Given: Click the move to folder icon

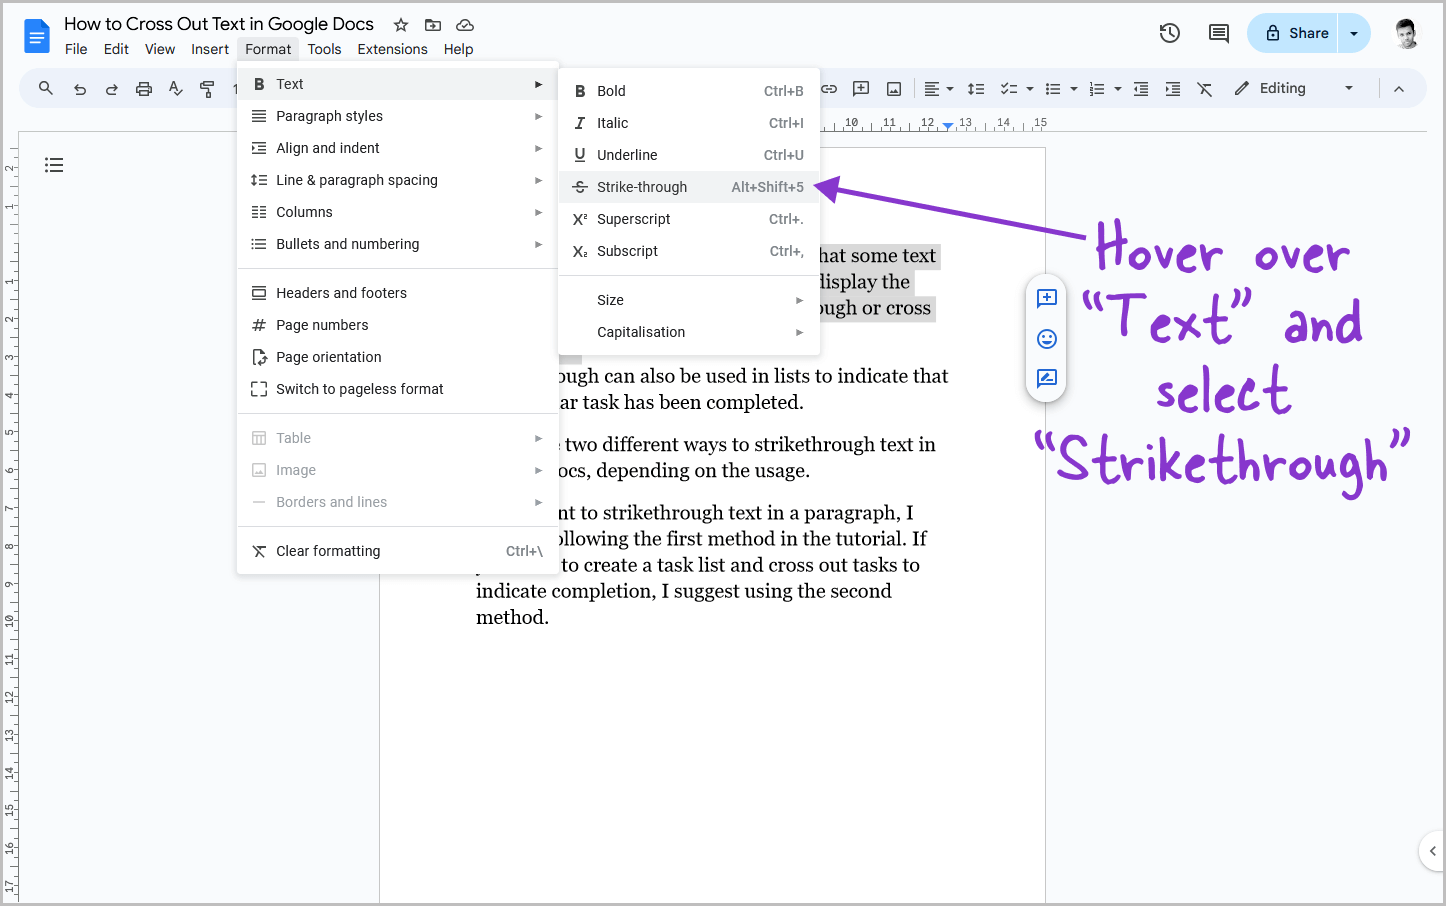Looking at the screenshot, I should pos(433,25).
